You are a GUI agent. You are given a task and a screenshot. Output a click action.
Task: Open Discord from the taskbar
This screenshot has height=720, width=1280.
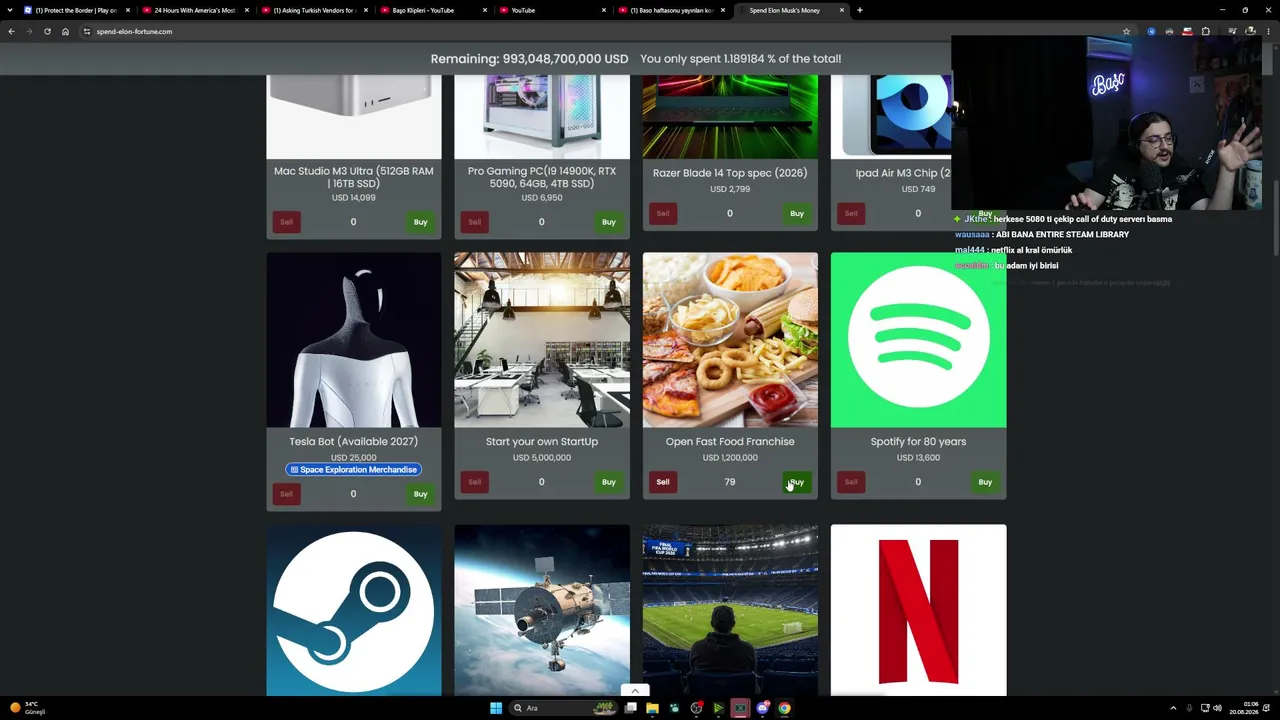(x=763, y=708)
